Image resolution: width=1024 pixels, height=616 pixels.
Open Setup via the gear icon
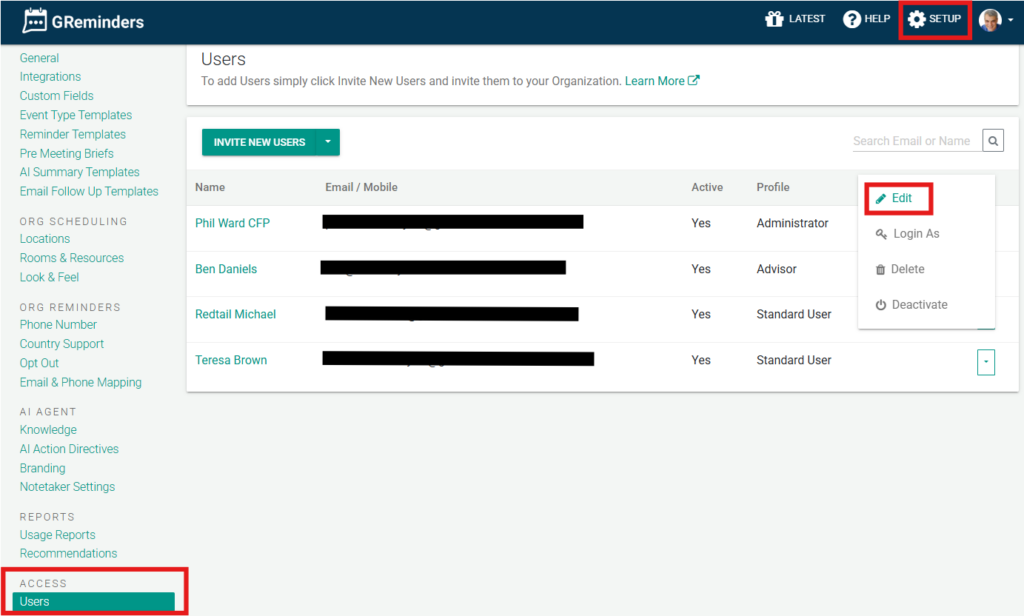pyautogui.click(x=916, y=19)
